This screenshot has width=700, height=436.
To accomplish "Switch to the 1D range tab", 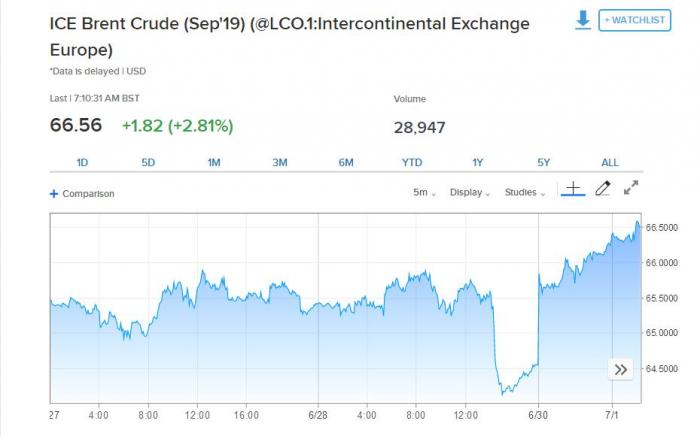I will tap(82, 162).
